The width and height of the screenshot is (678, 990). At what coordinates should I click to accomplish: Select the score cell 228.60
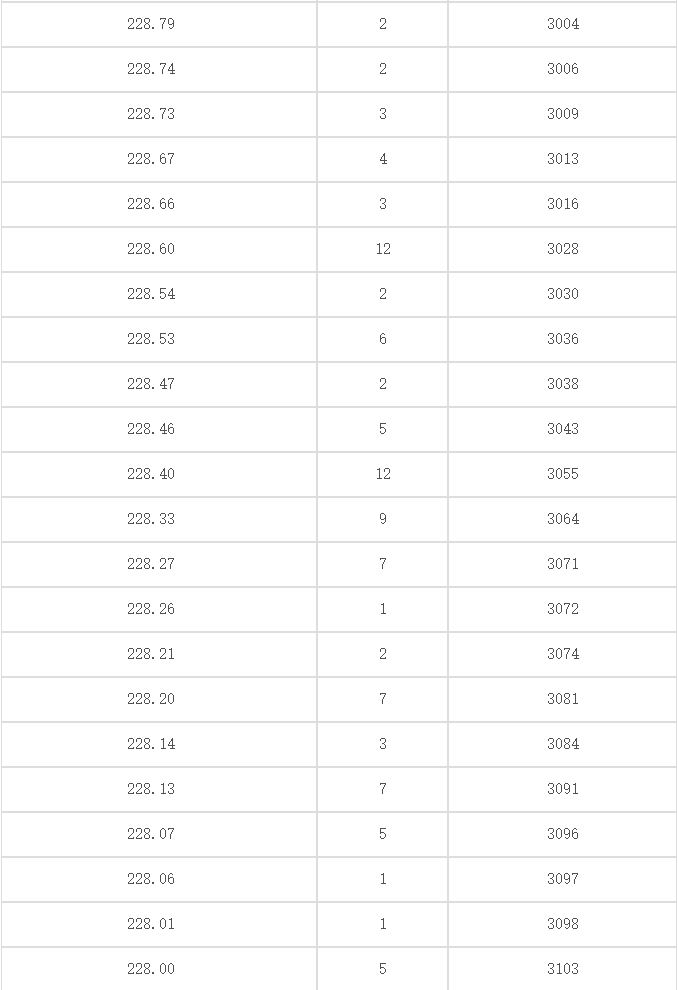151,249
